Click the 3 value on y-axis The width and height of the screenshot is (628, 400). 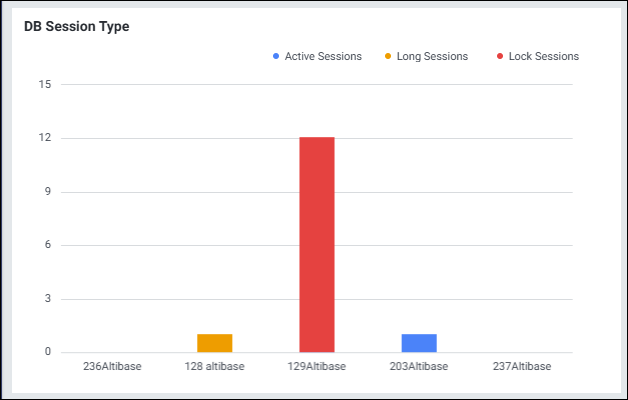[x=47, y=299]
